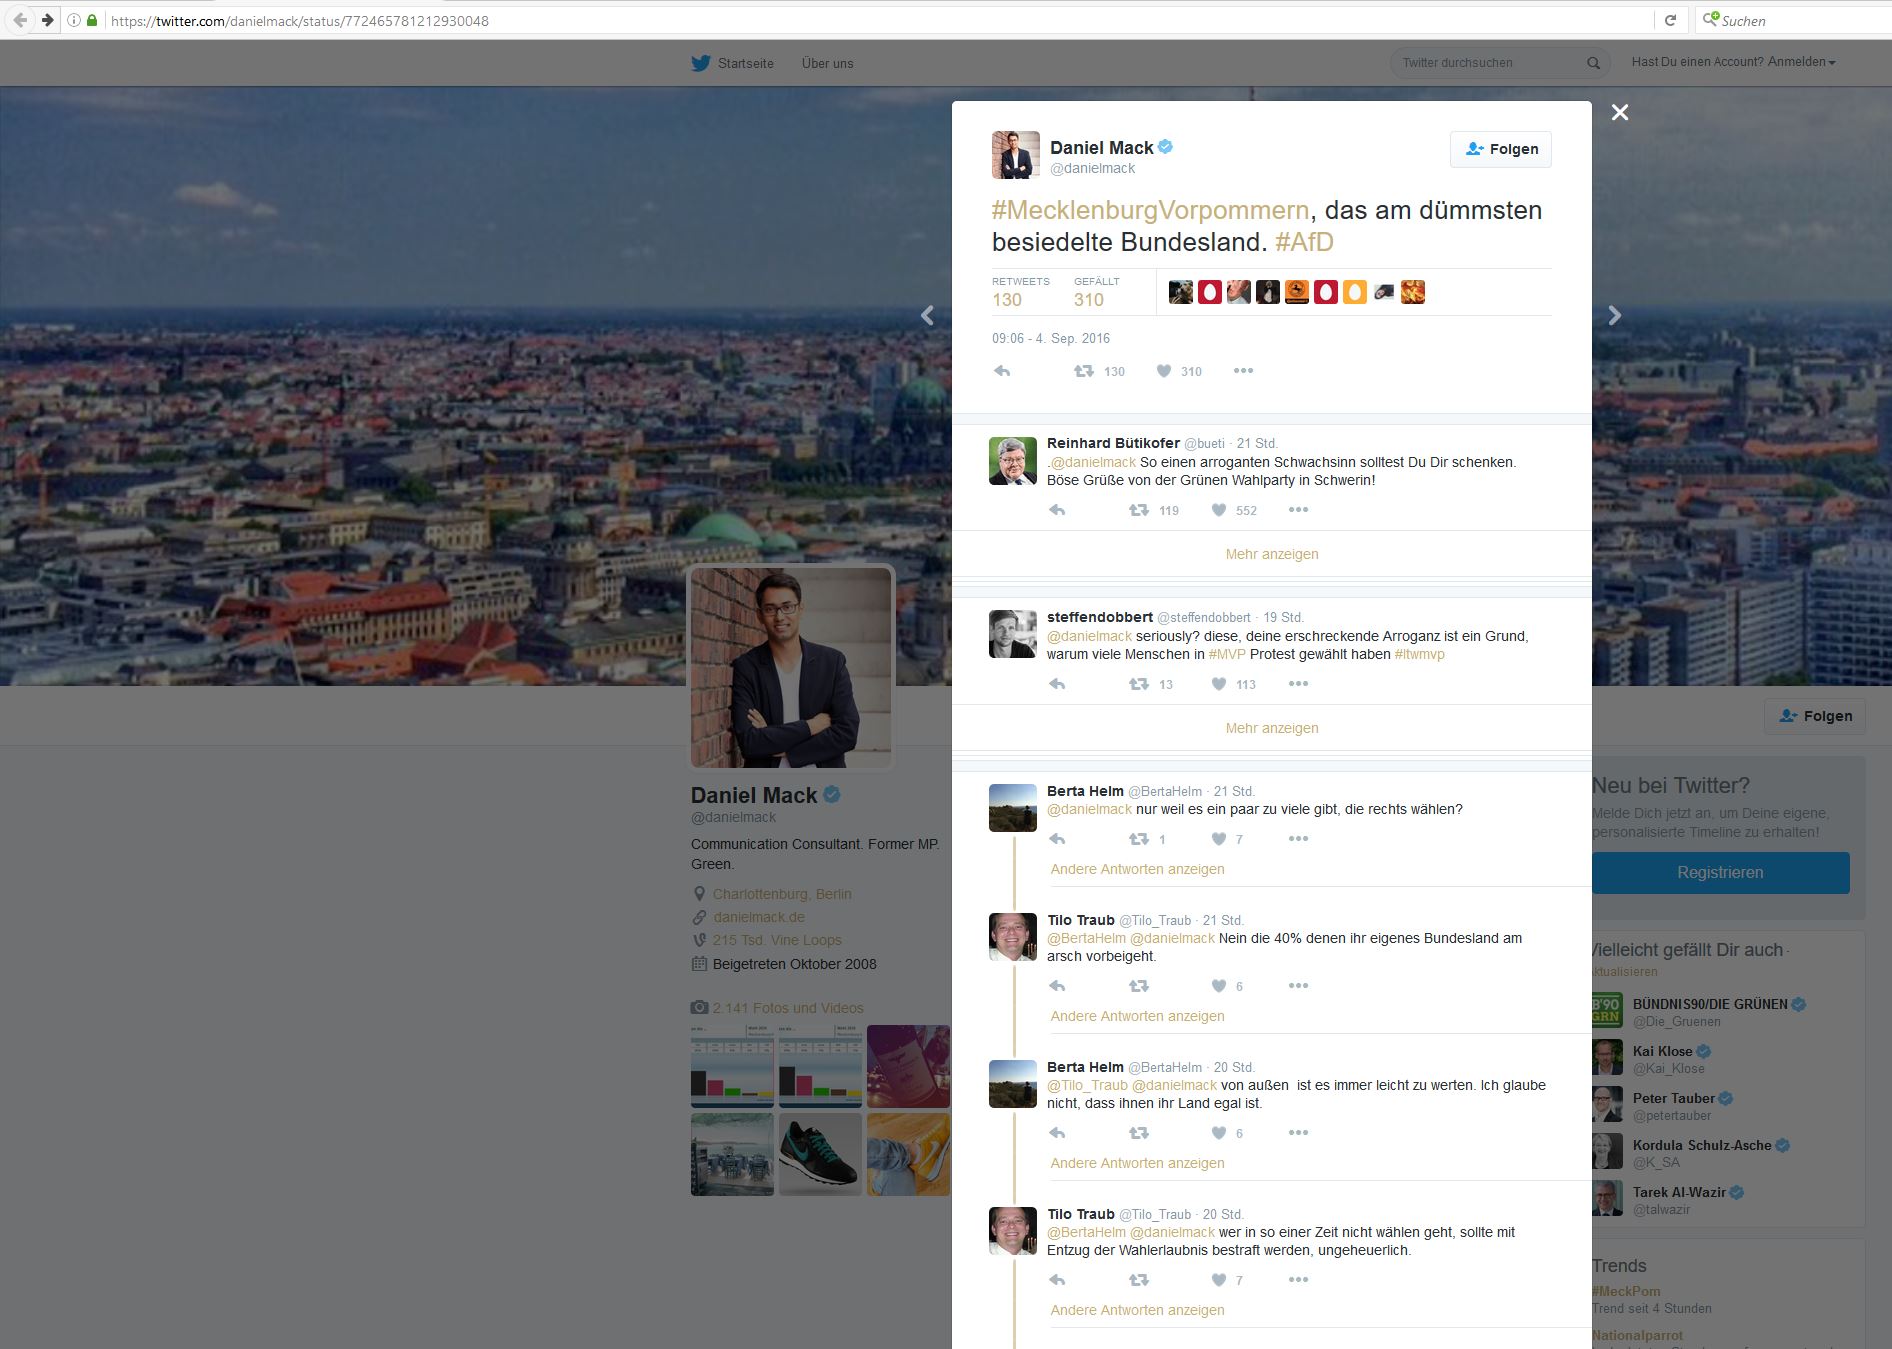The height and width of the screenshot is (1349, 1892).
Task: Reply to steffendobbert's tweet
Action: 1057,684
